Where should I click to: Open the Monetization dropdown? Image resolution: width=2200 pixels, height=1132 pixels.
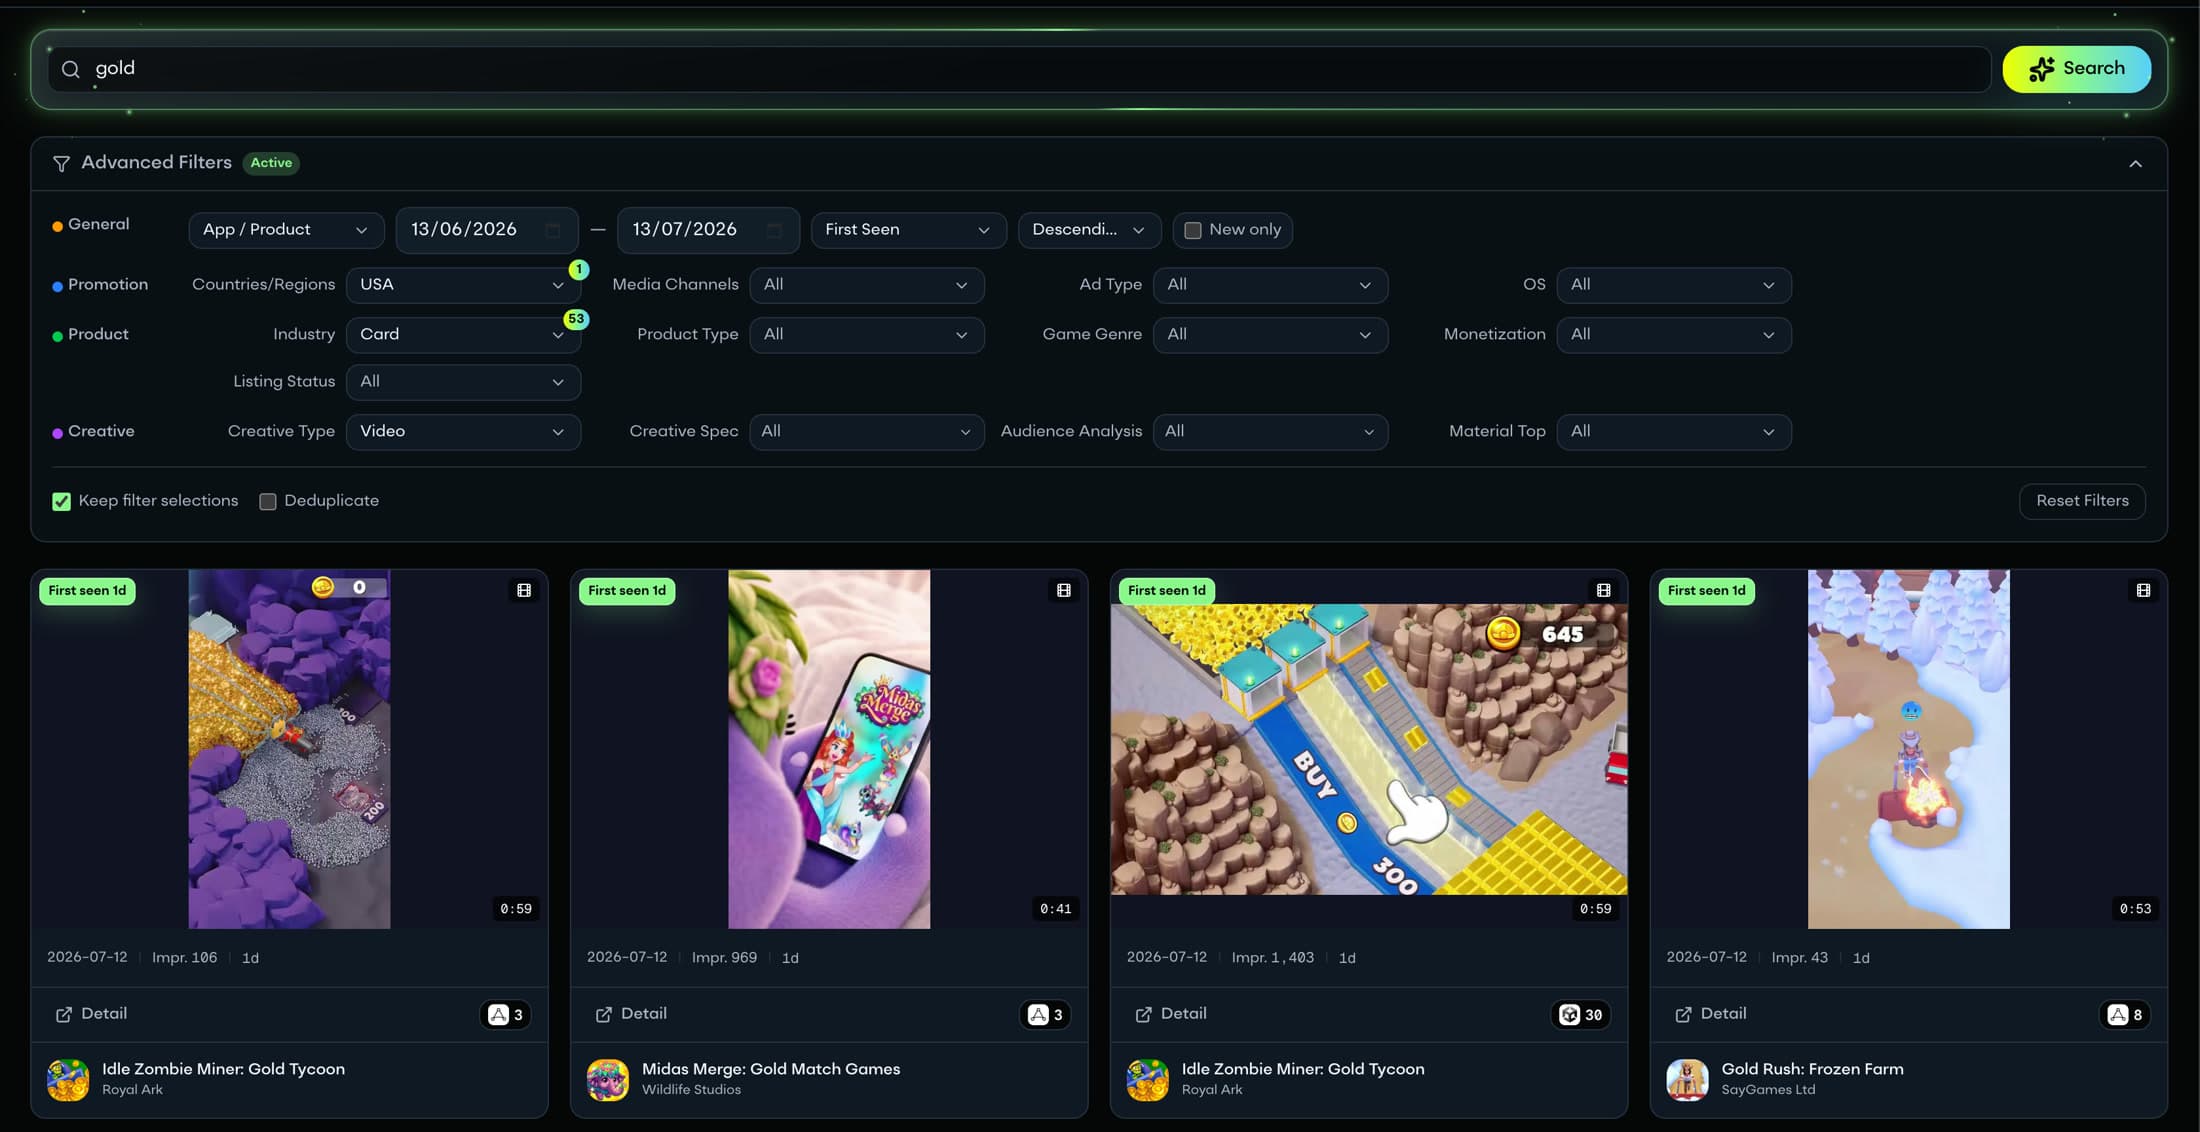[x=1674, y=335]
